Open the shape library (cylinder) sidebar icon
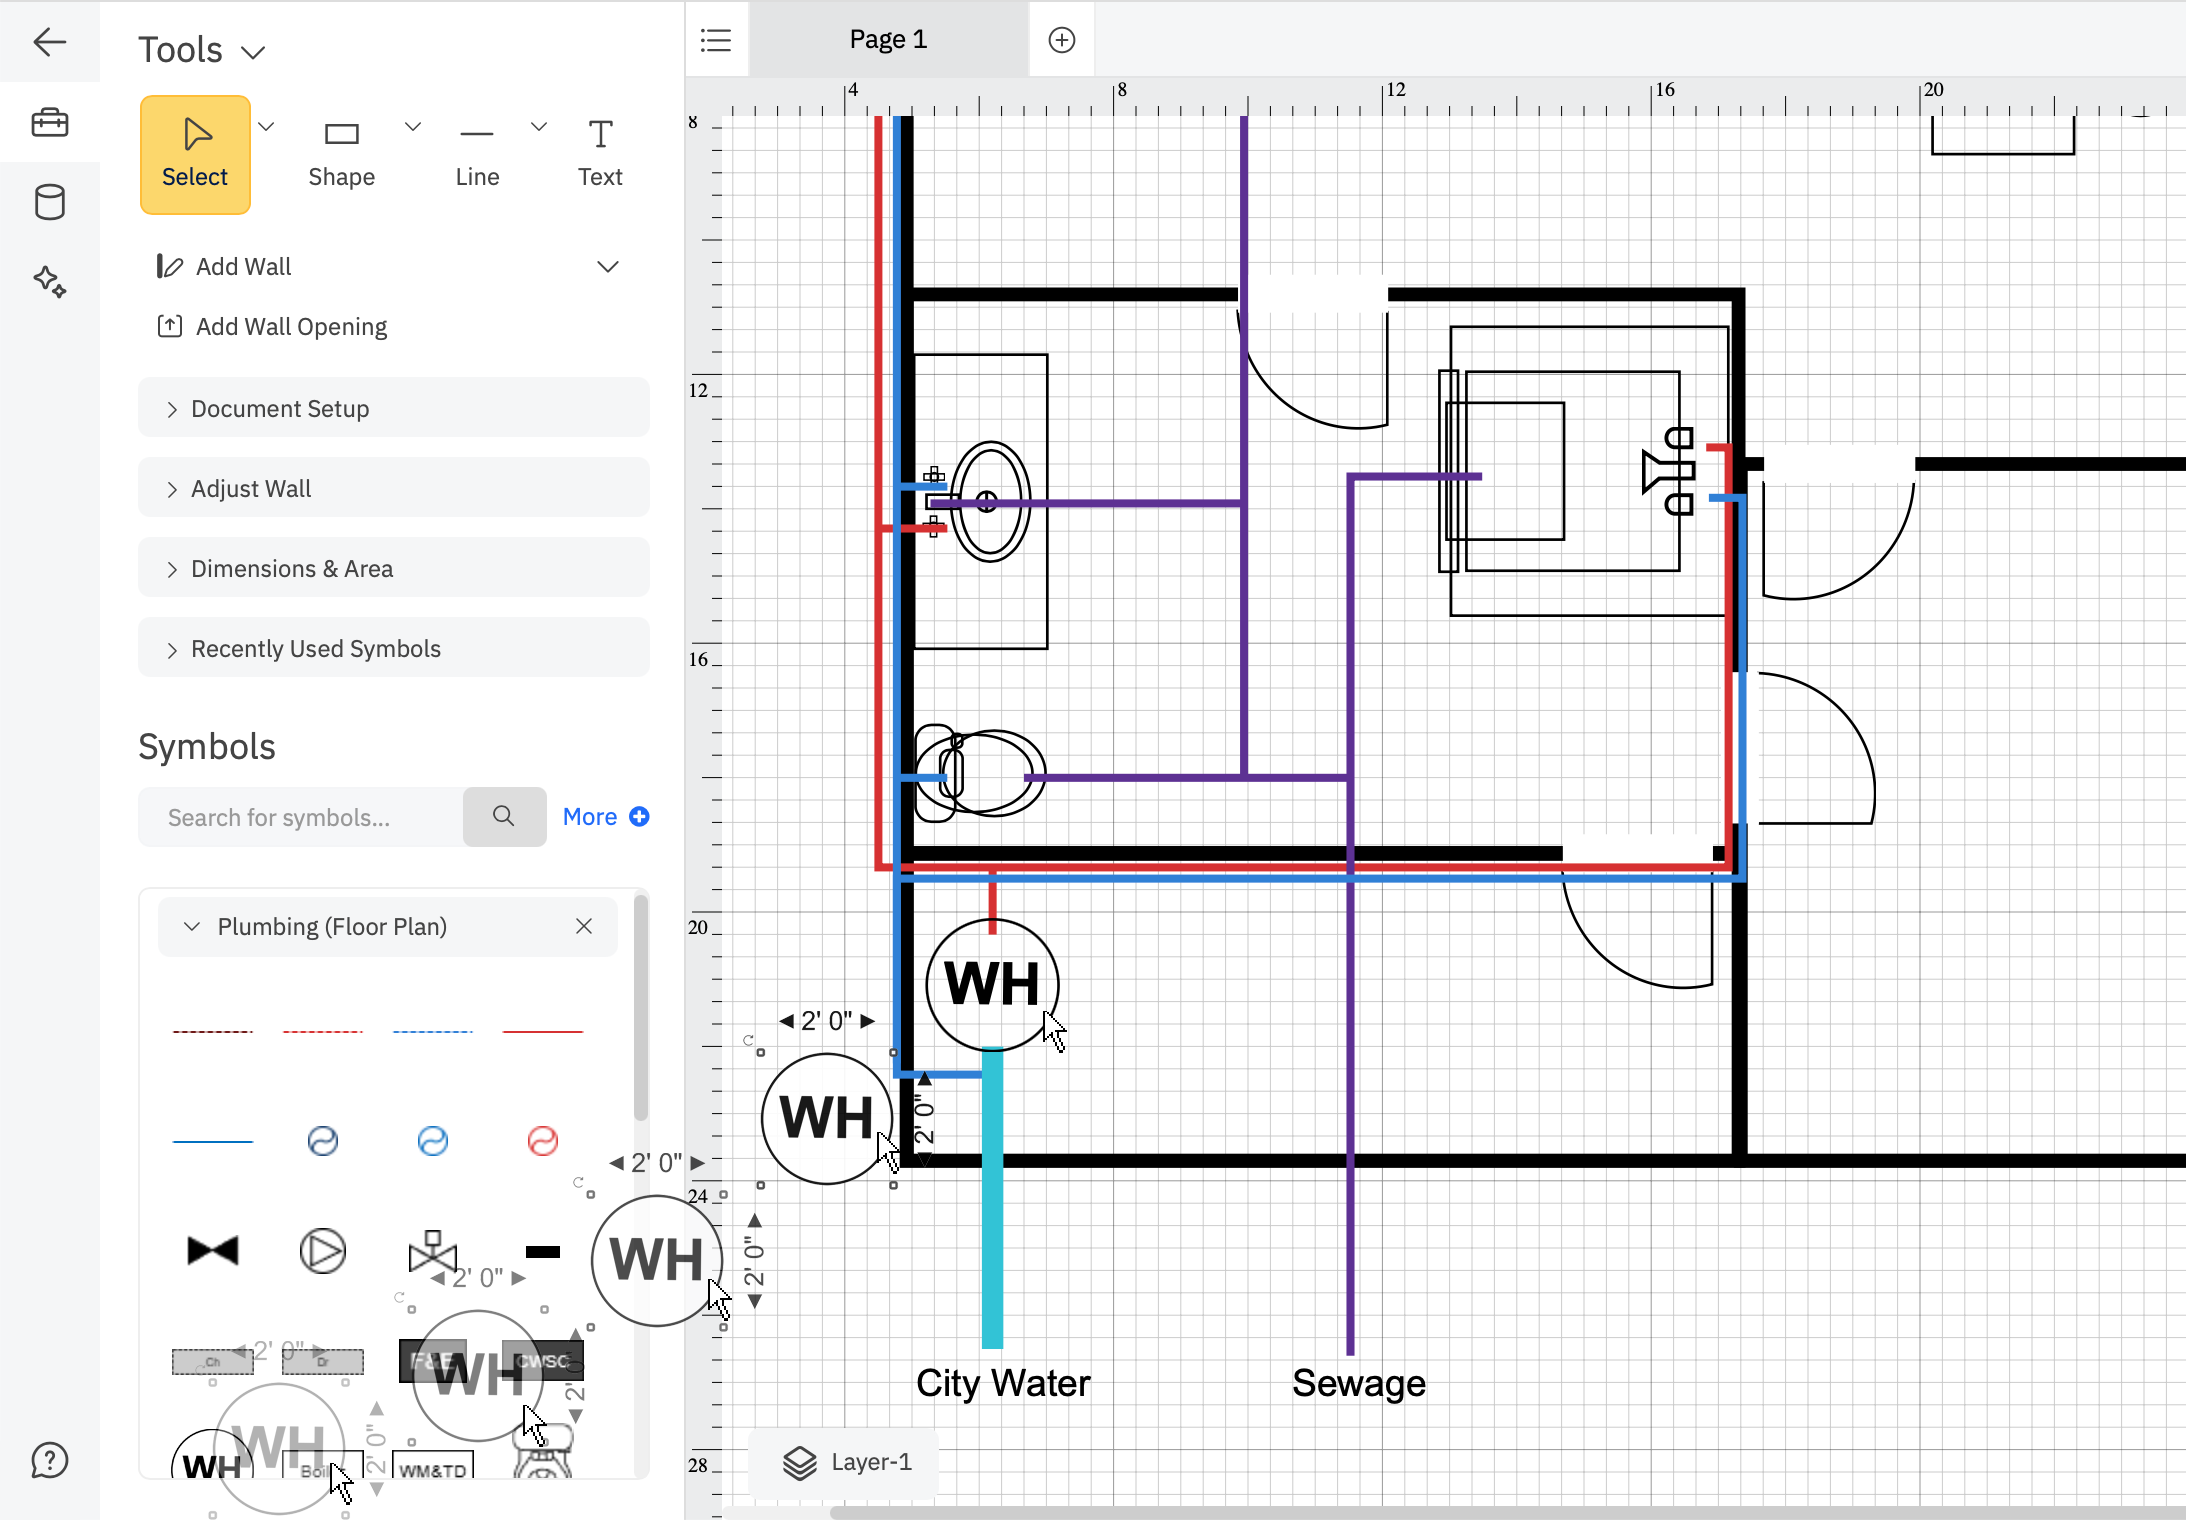The width and height of the screenshot is (2186, 1520). (x=49, y=202)
